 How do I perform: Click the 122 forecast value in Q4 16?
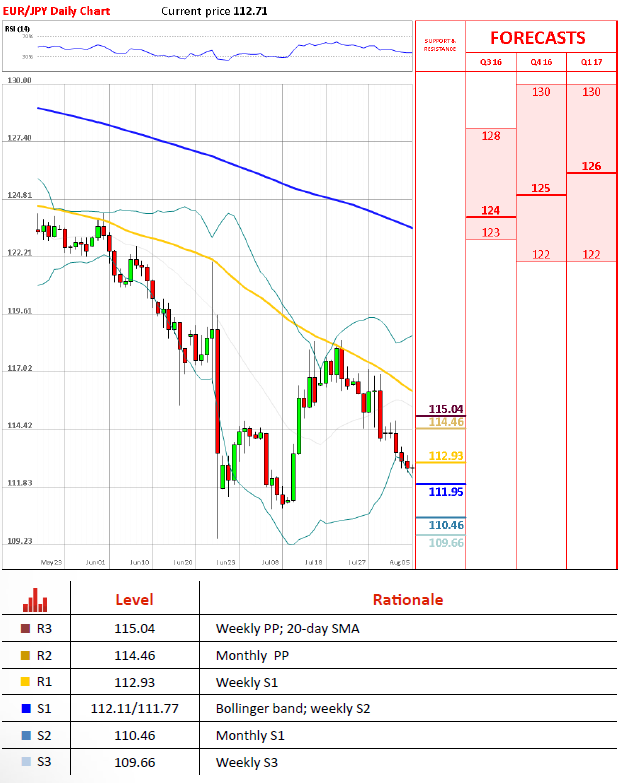pyautogui.click(x=541, y=255)
